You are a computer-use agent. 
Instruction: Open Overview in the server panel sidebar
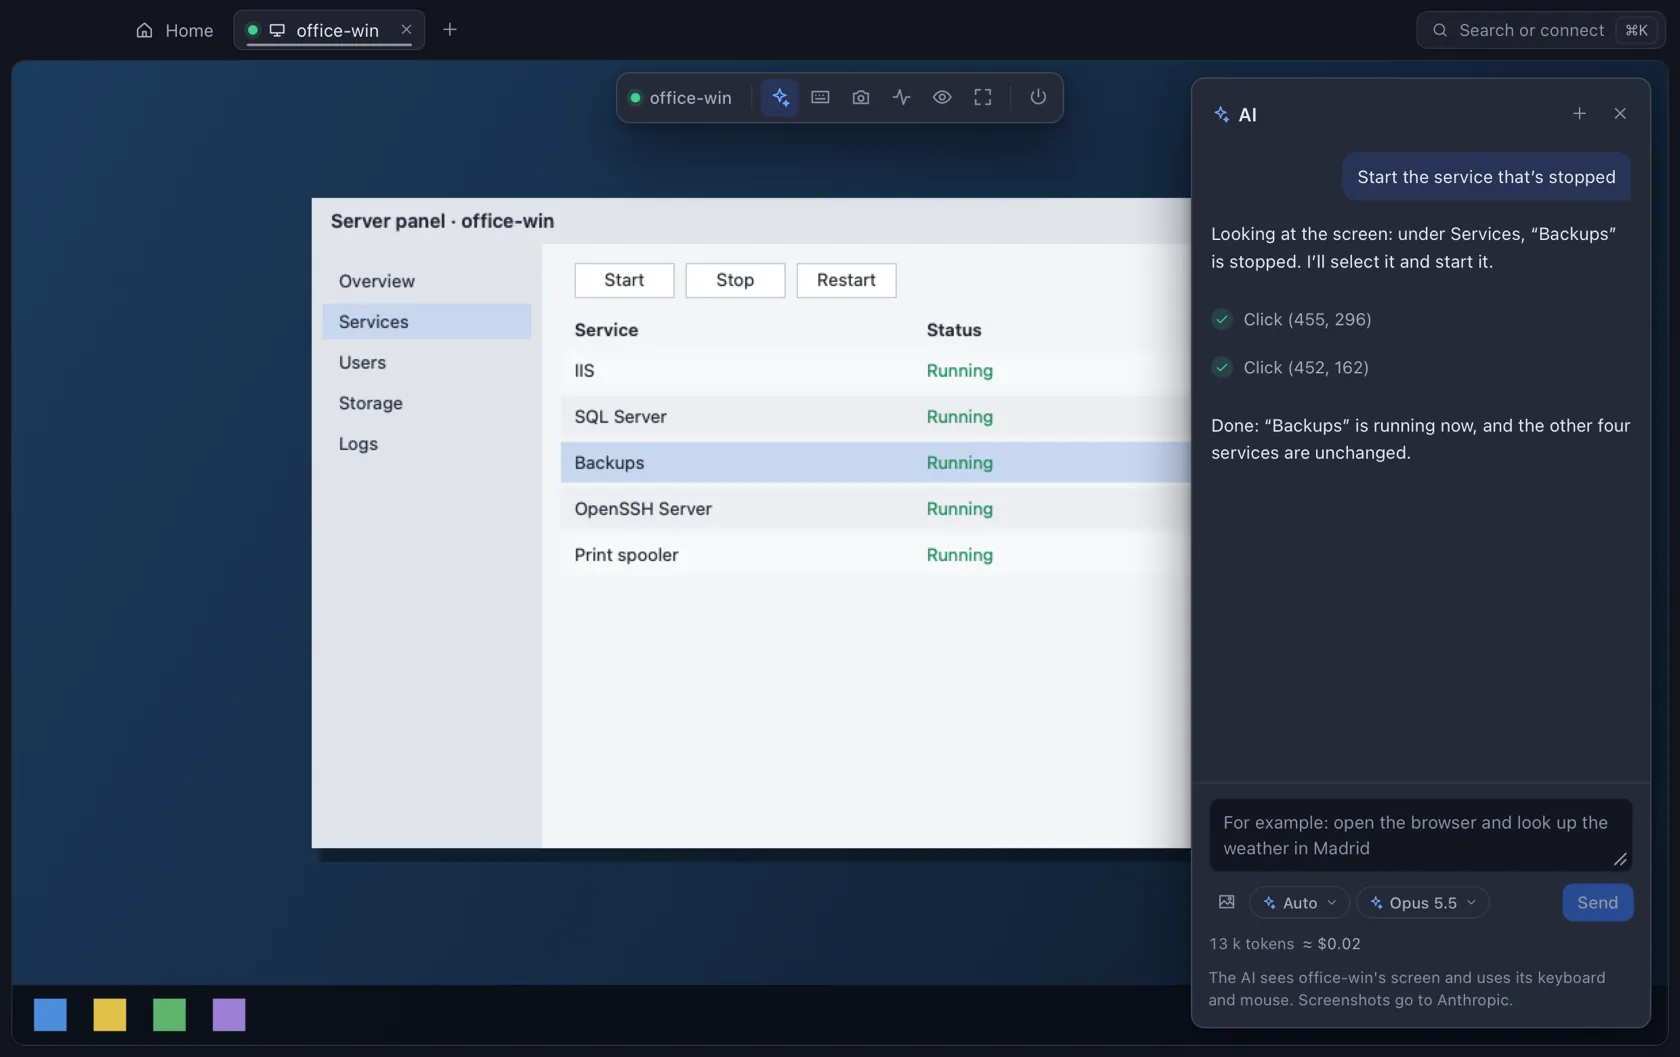[427, 281]
